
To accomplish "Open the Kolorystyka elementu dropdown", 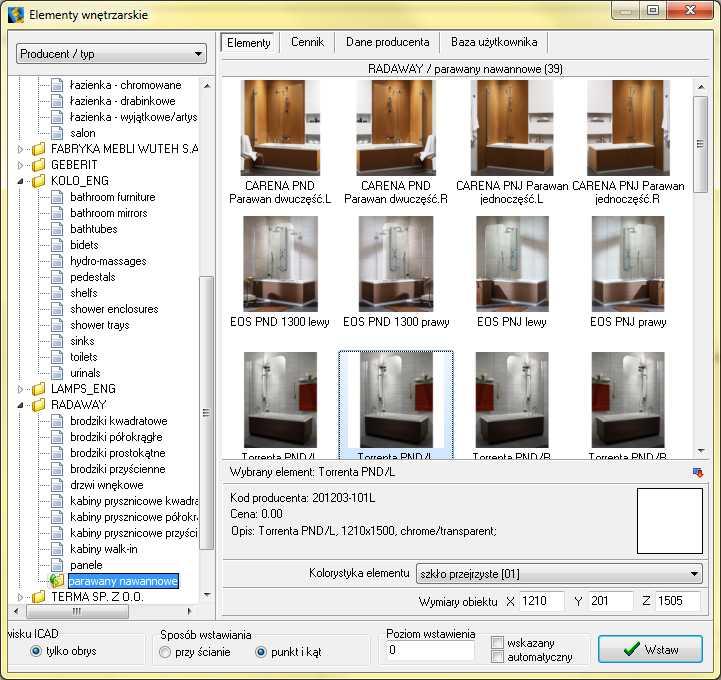I will click(559, 574).
